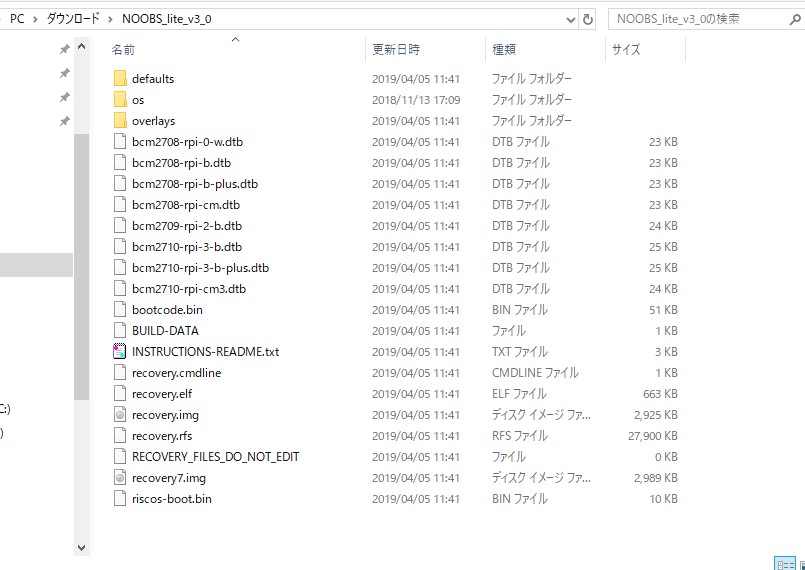Select the recovery7.img disk image icon
Image resolution: width=805 pixels, height=570 pixels.
point(120,478)
